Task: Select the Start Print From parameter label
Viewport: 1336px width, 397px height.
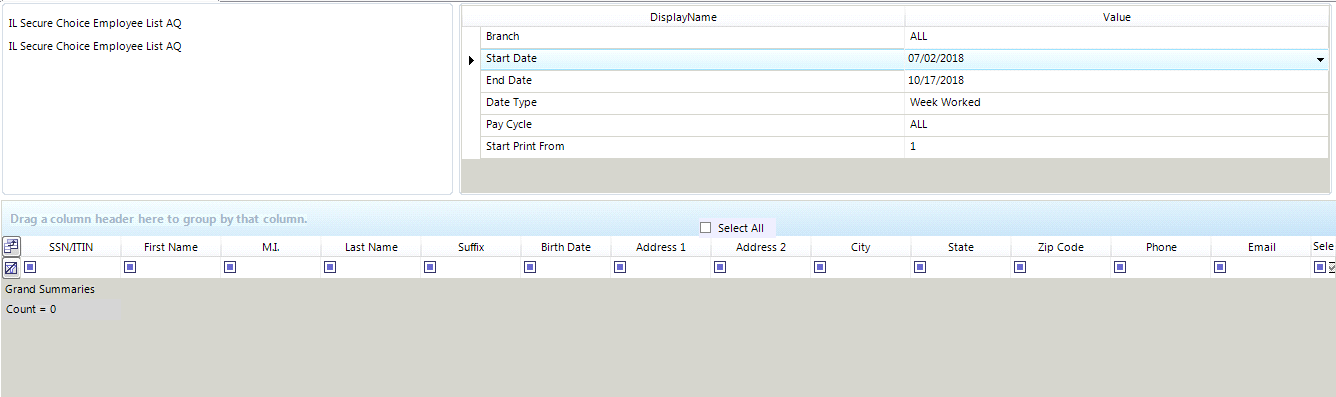Action: click(x=525, y=147)
